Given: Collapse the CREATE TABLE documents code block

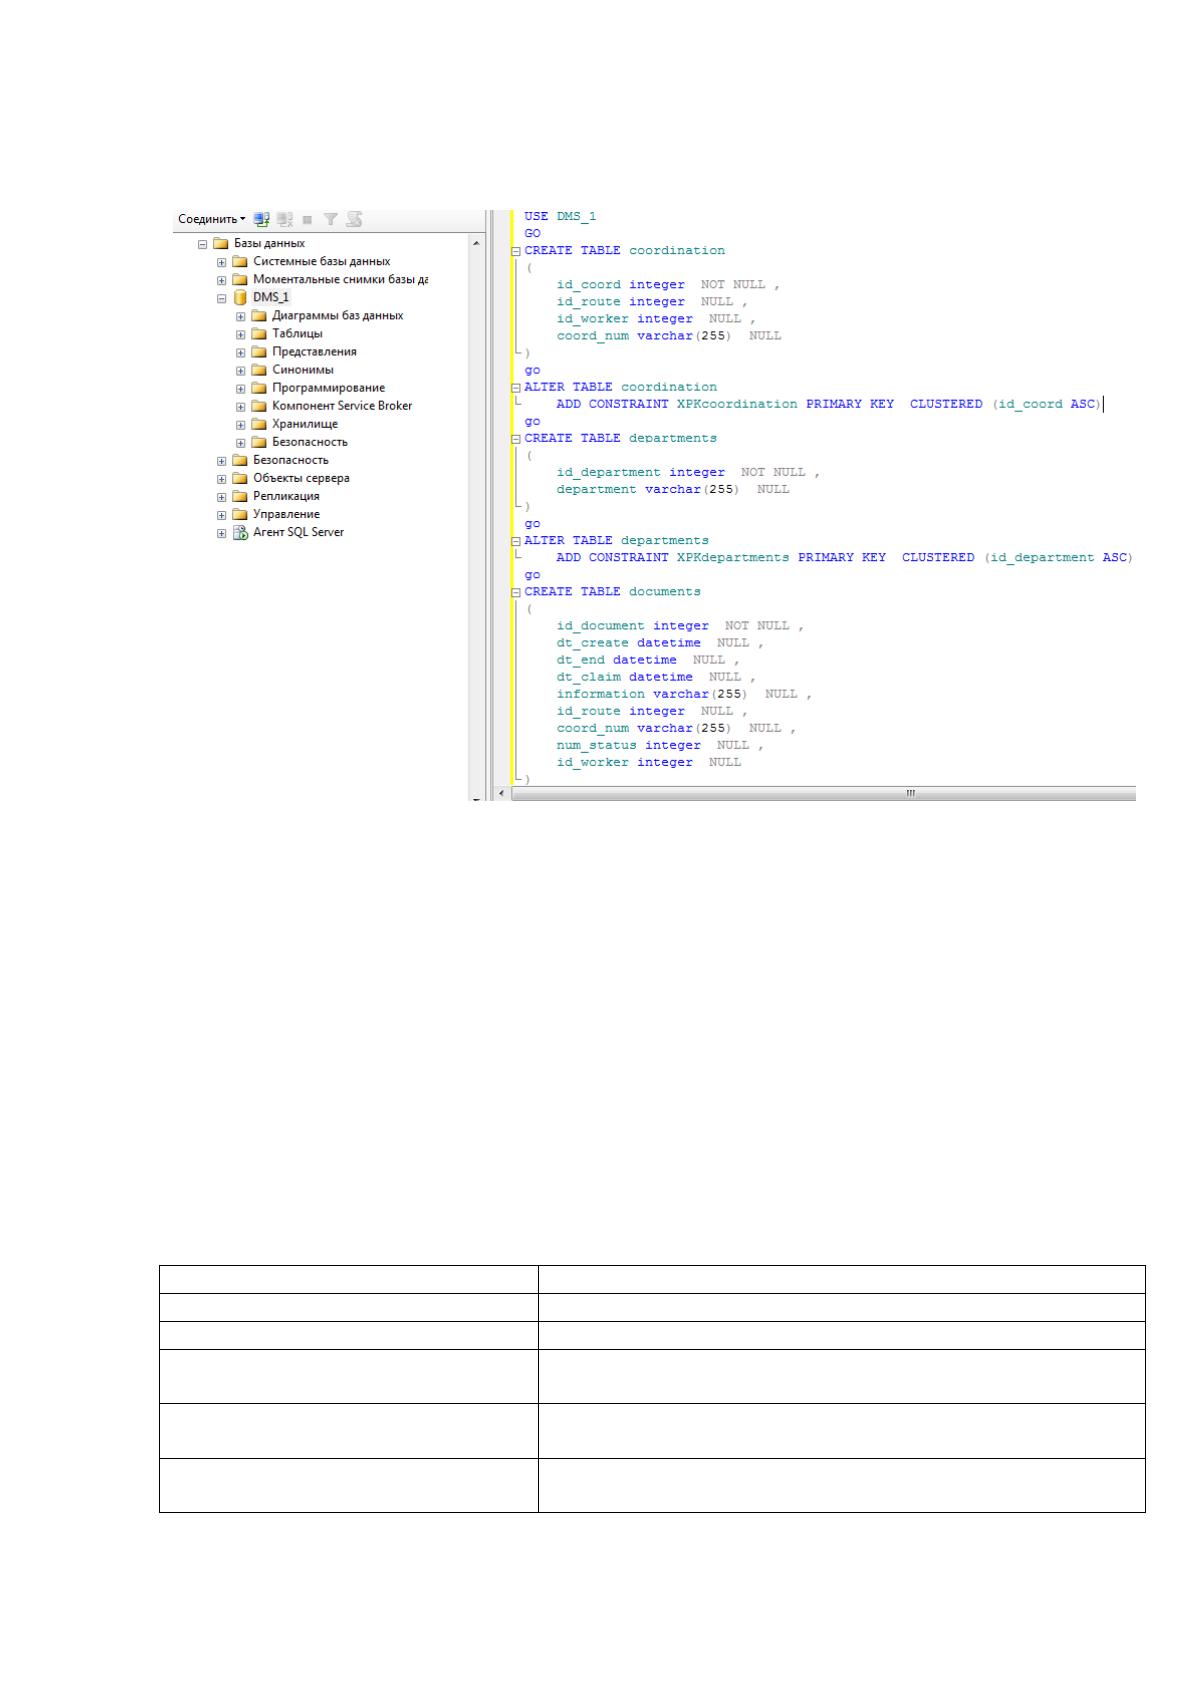Looking at the screenshot, I should pos(516,593).
